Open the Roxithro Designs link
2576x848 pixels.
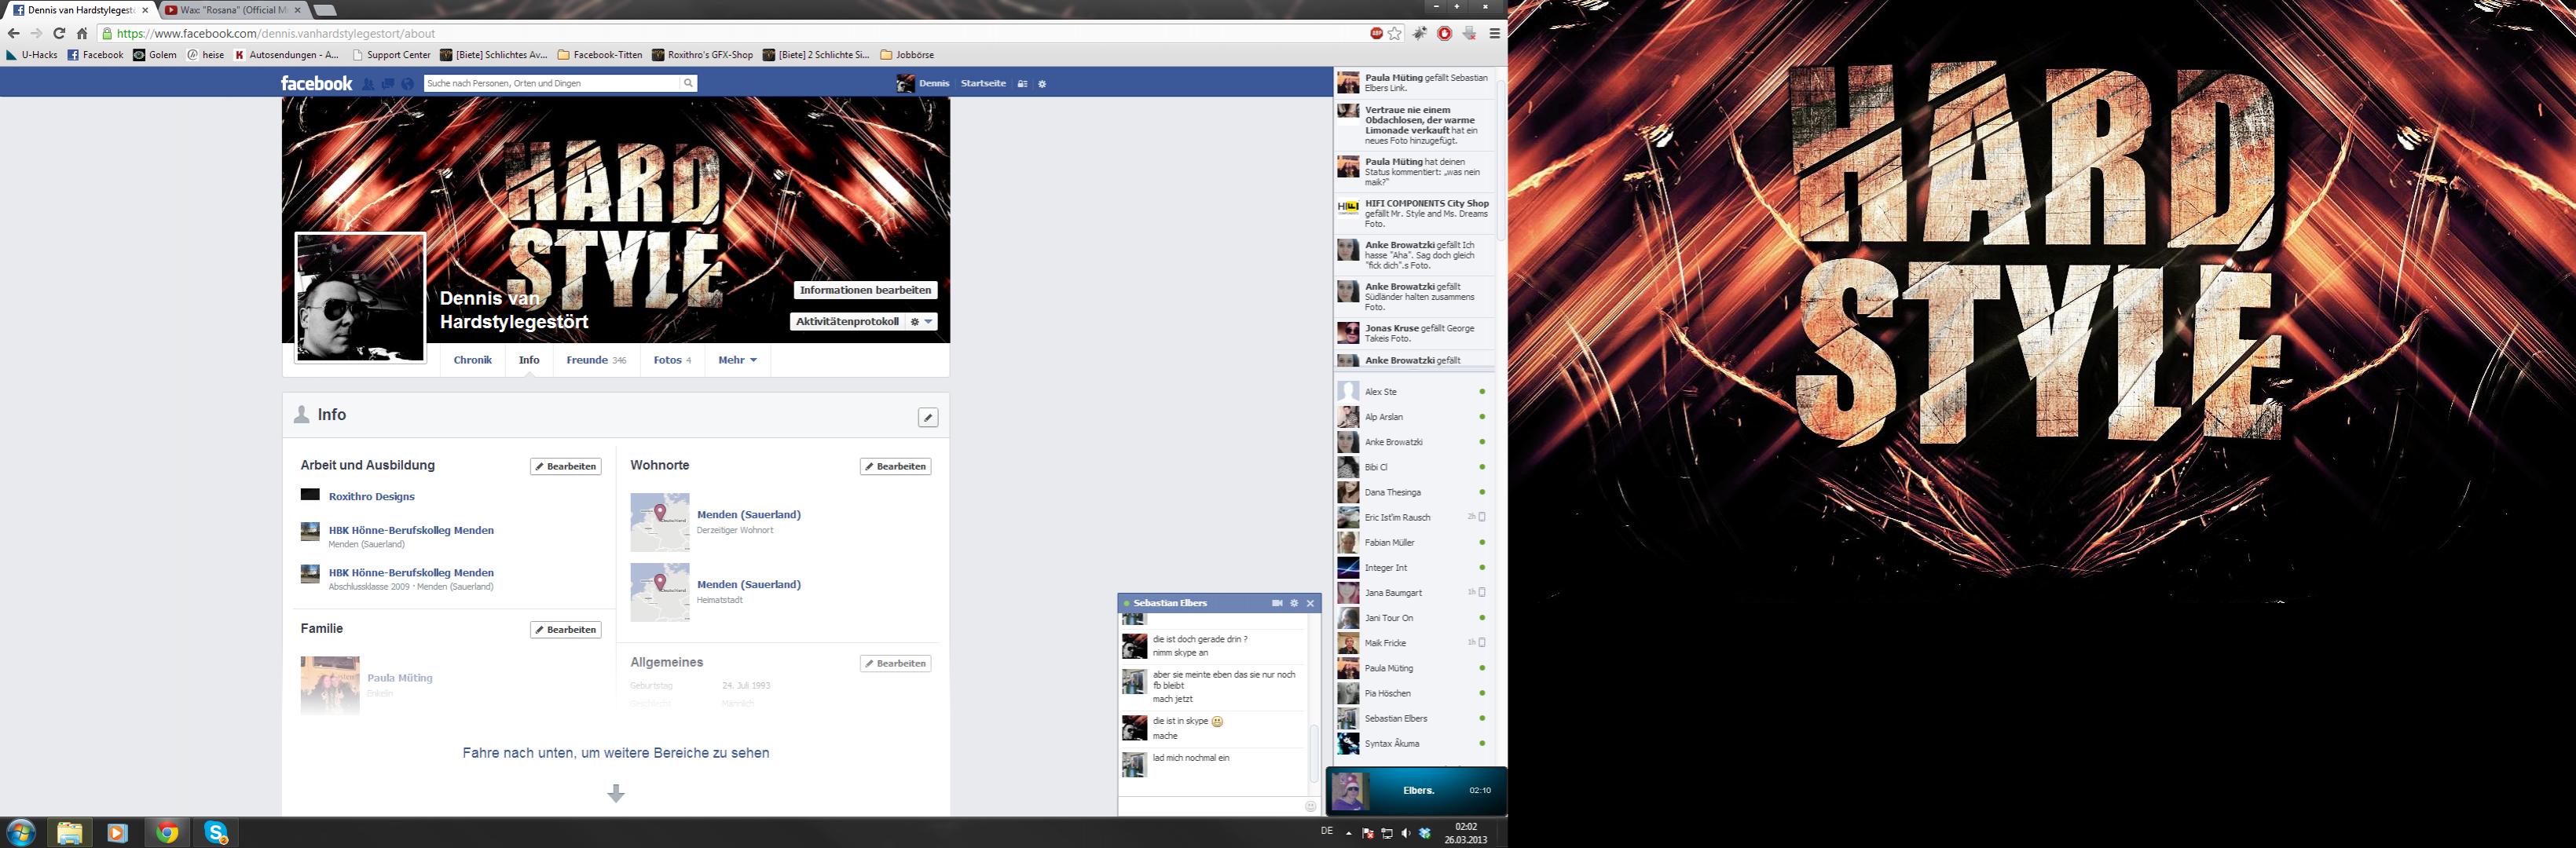click(371, 496)
